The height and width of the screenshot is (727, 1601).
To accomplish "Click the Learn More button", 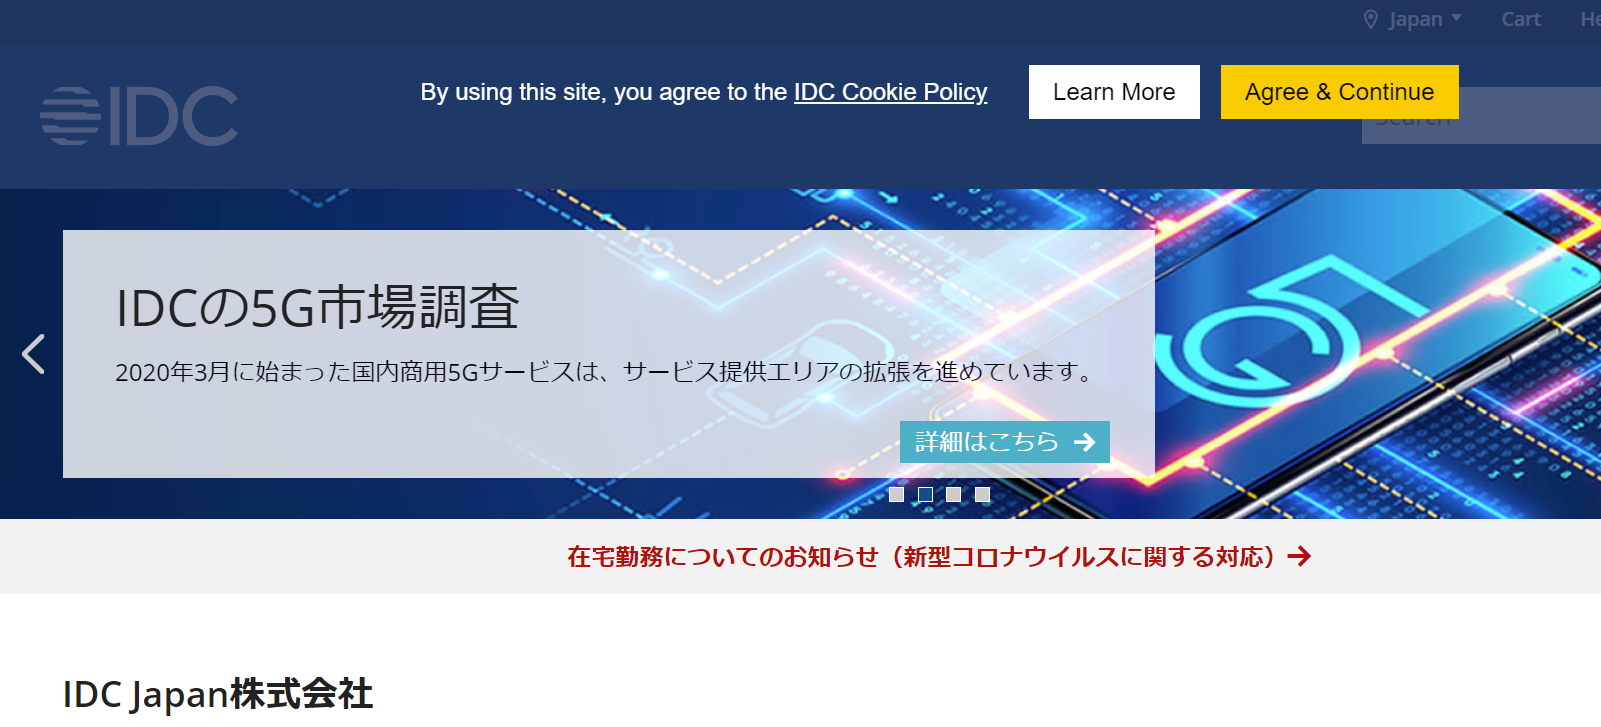I will point(1114,92).
